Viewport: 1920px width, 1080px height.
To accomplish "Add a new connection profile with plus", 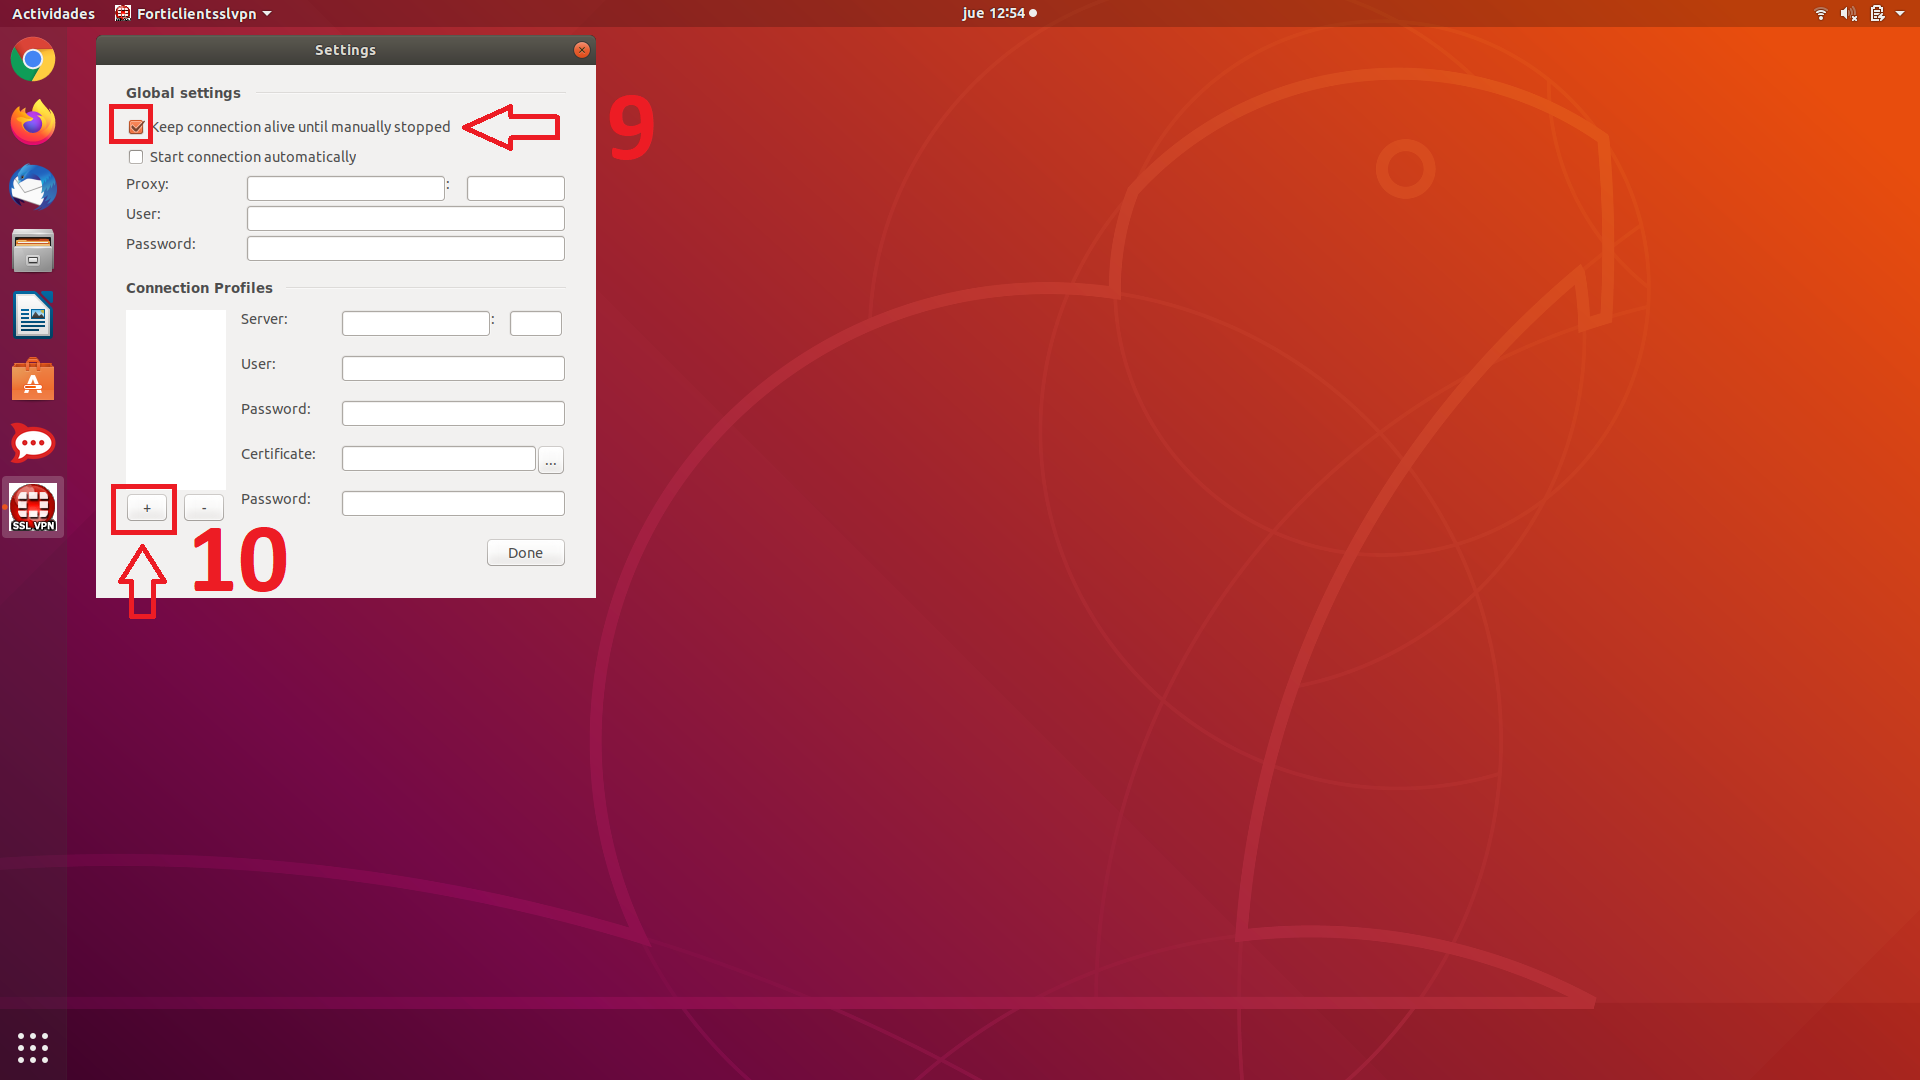I will 147,508.
